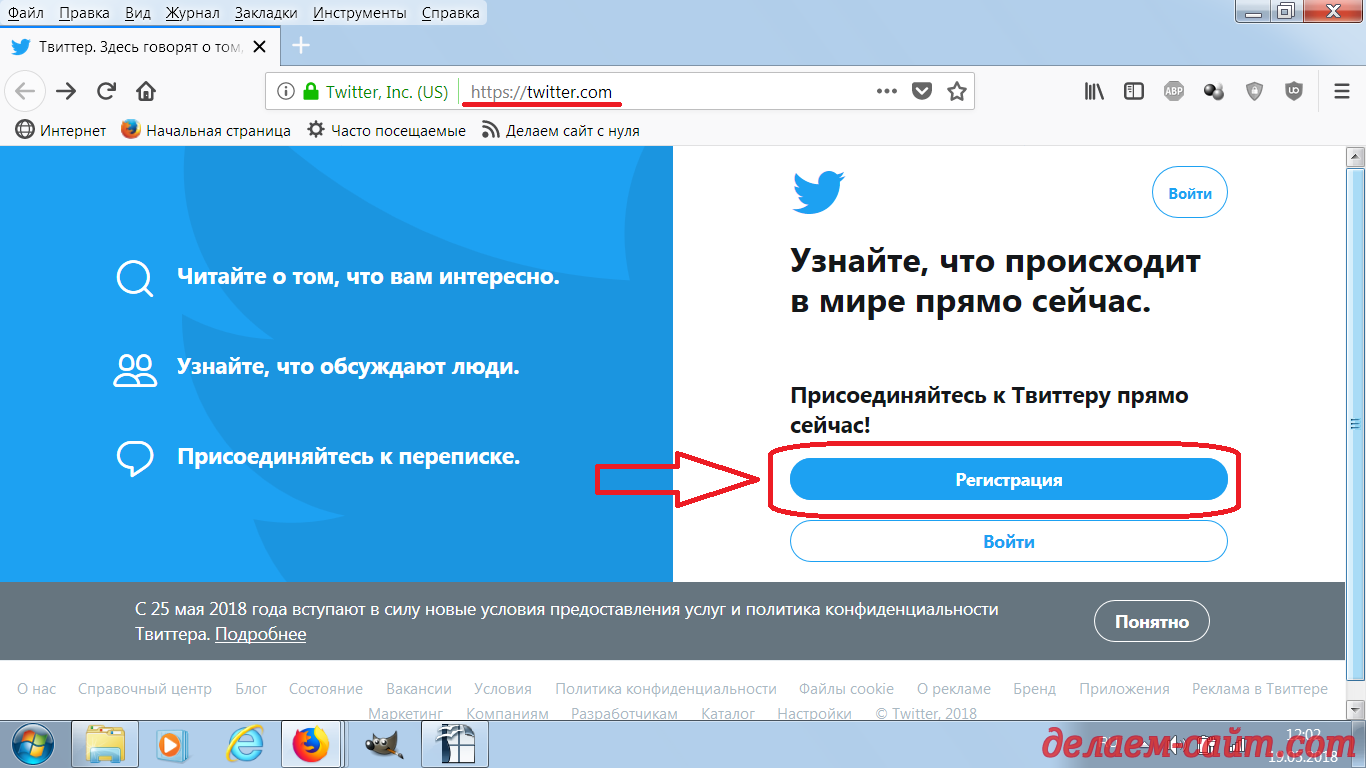Click the small Войти button near the top
The width and height of the screenshot is (1366, 768).
[1190, 194]
